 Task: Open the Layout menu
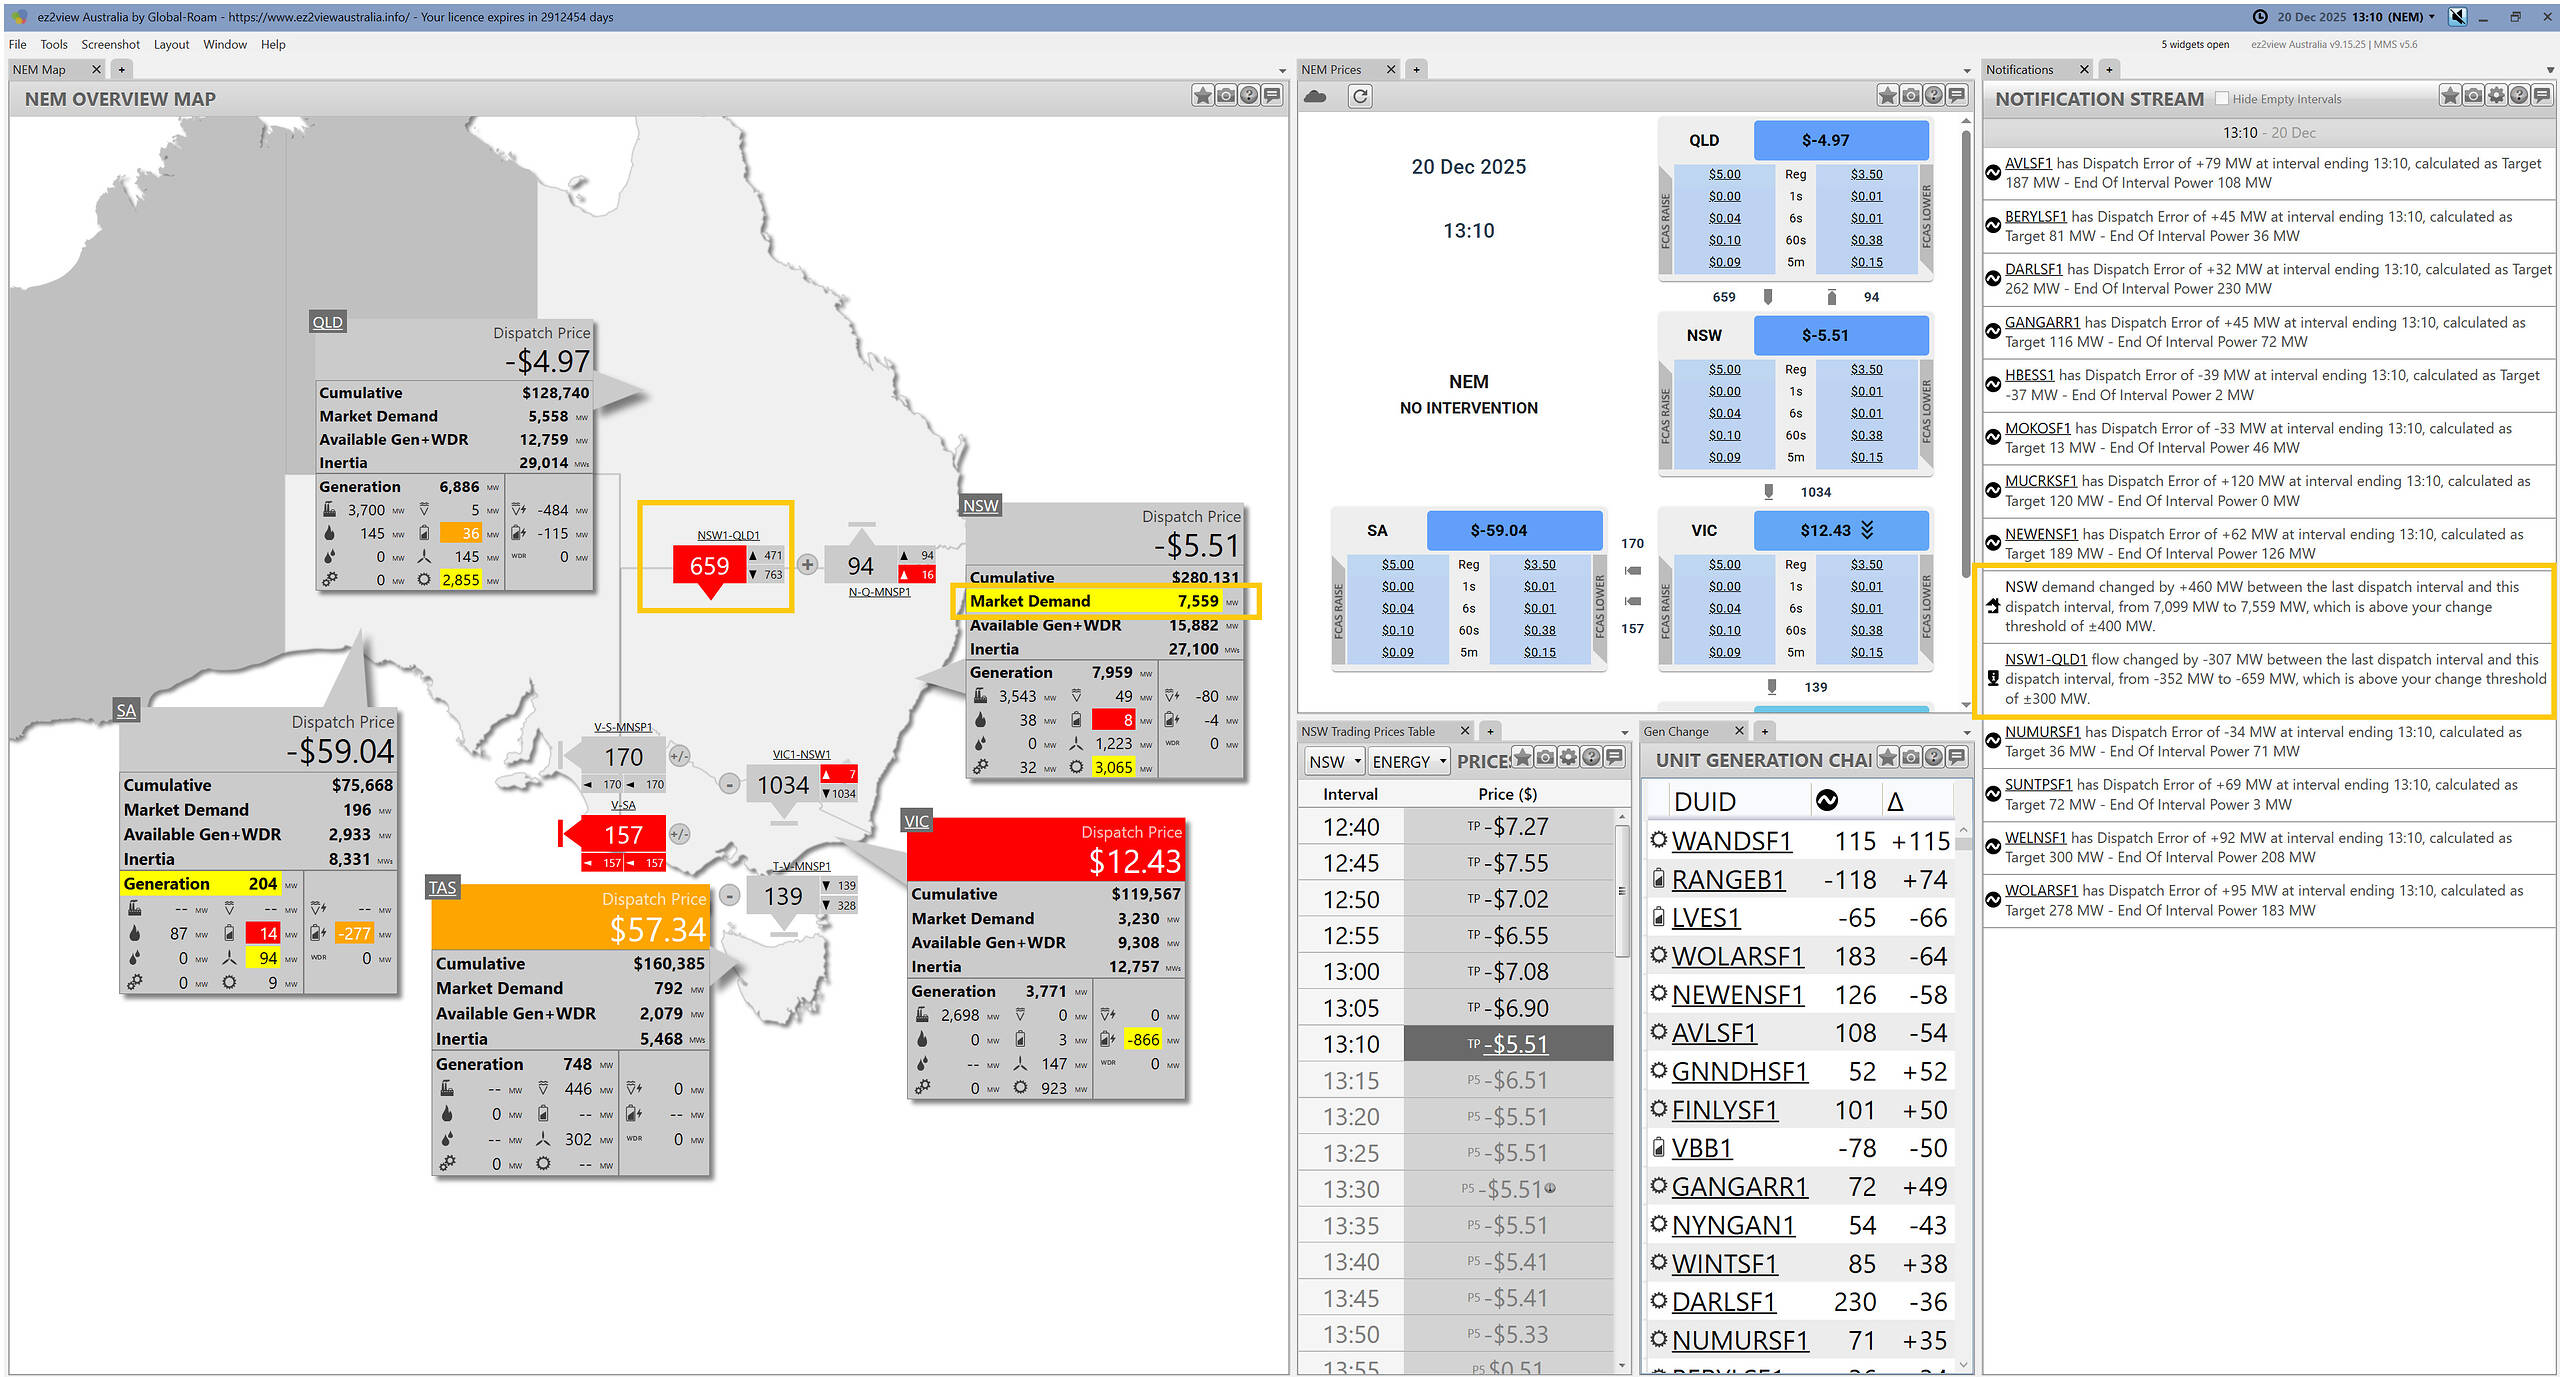[x=171, y=44]
